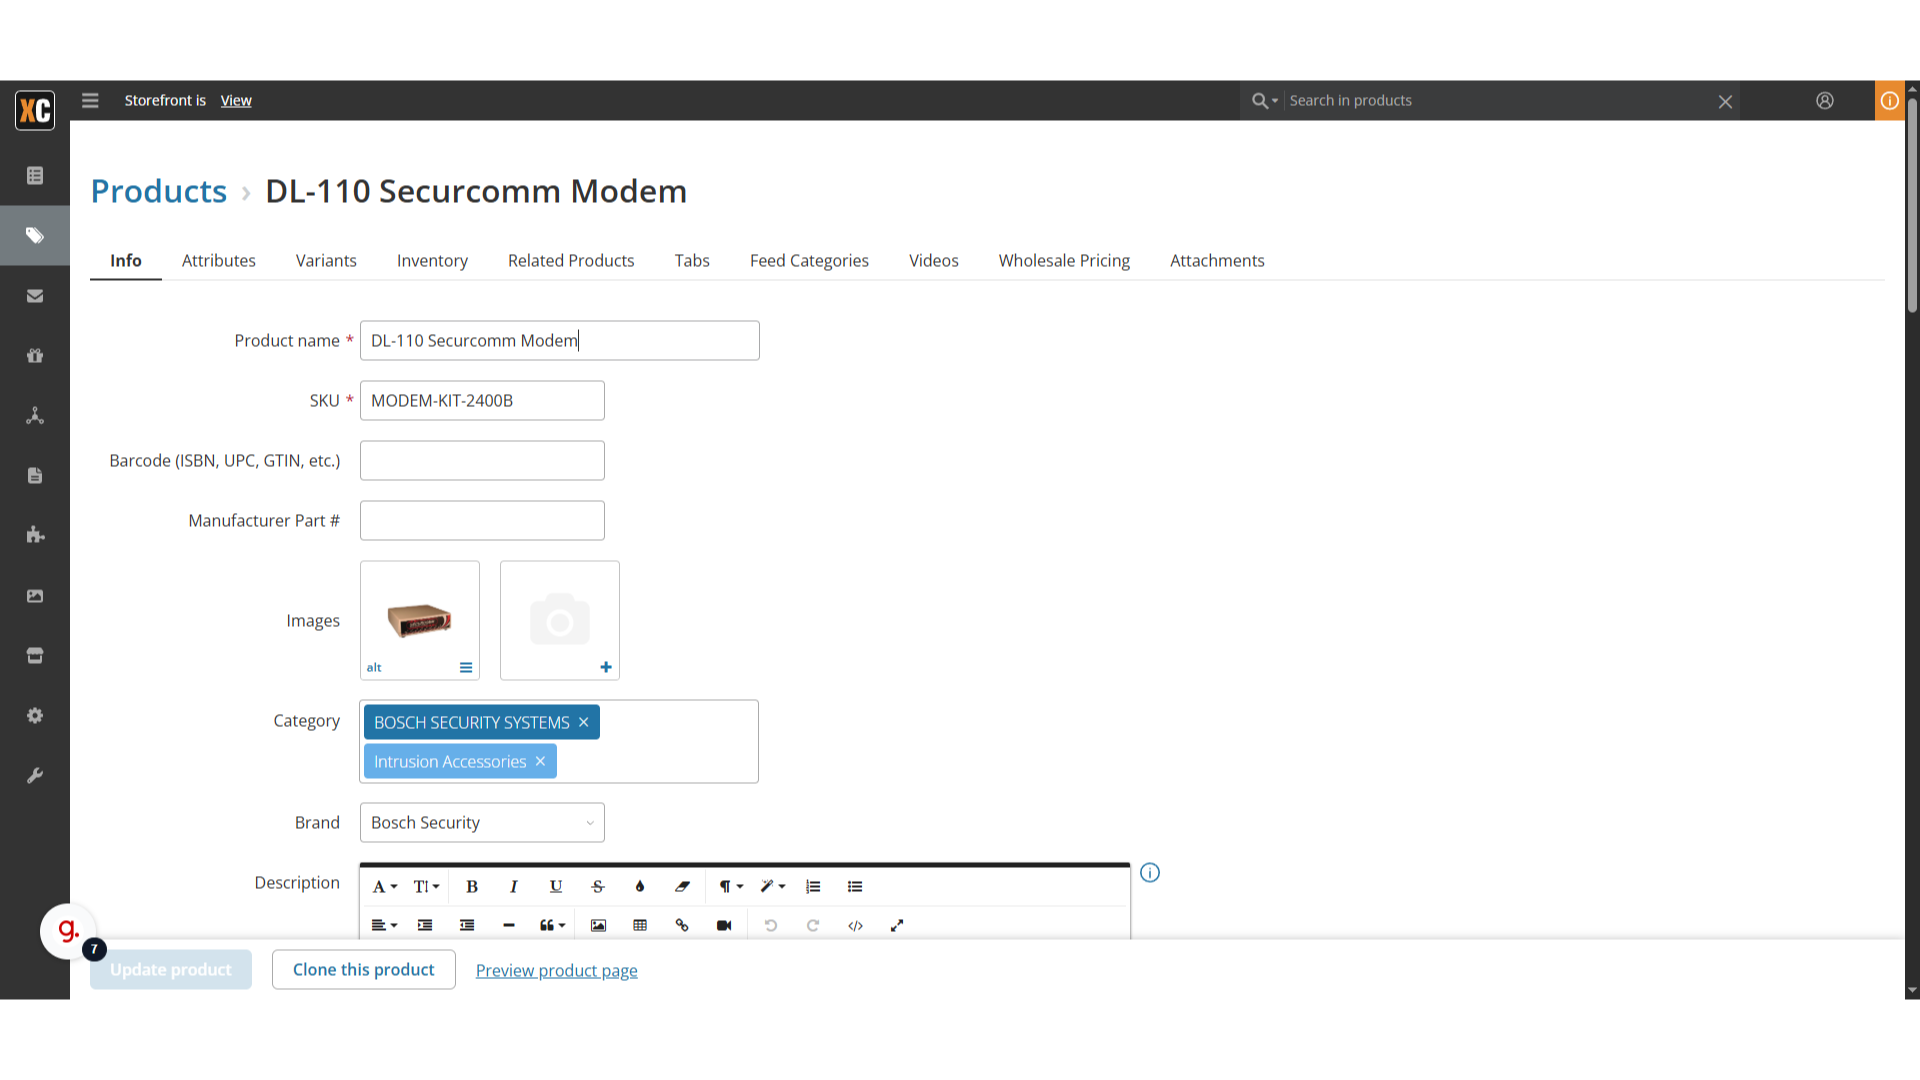This screenshot has width=1920, height=1080.
Task: Click the Clone this product button
Action: pyautogui.click(x=364, y=969)
